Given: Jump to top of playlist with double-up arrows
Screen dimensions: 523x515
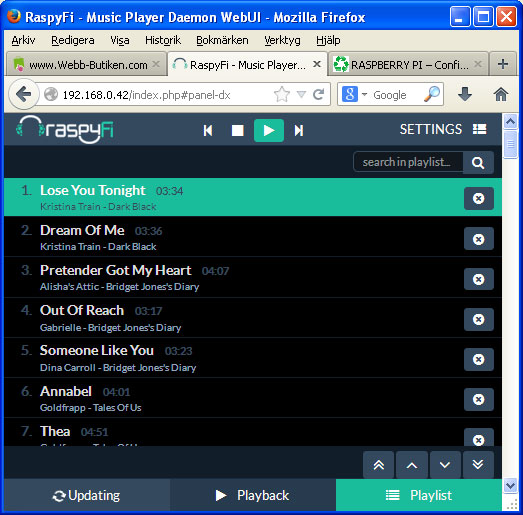Looking at the screenshot, I should (x=379, y=465).
